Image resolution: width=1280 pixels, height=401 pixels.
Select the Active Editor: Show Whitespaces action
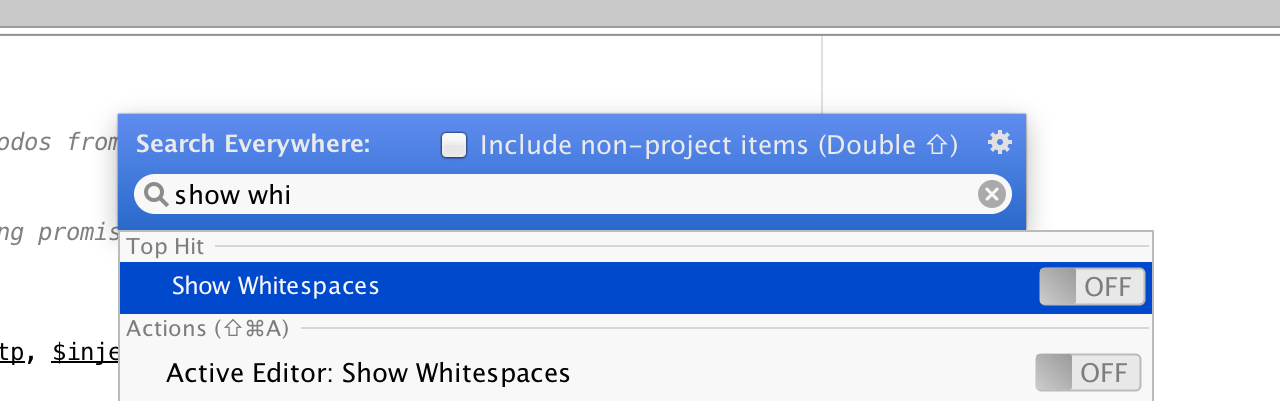click(368, 373)
